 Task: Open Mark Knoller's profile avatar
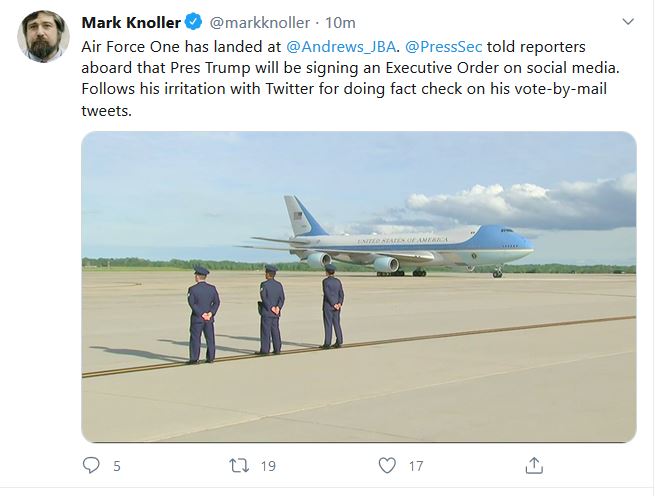pos(42,38)
